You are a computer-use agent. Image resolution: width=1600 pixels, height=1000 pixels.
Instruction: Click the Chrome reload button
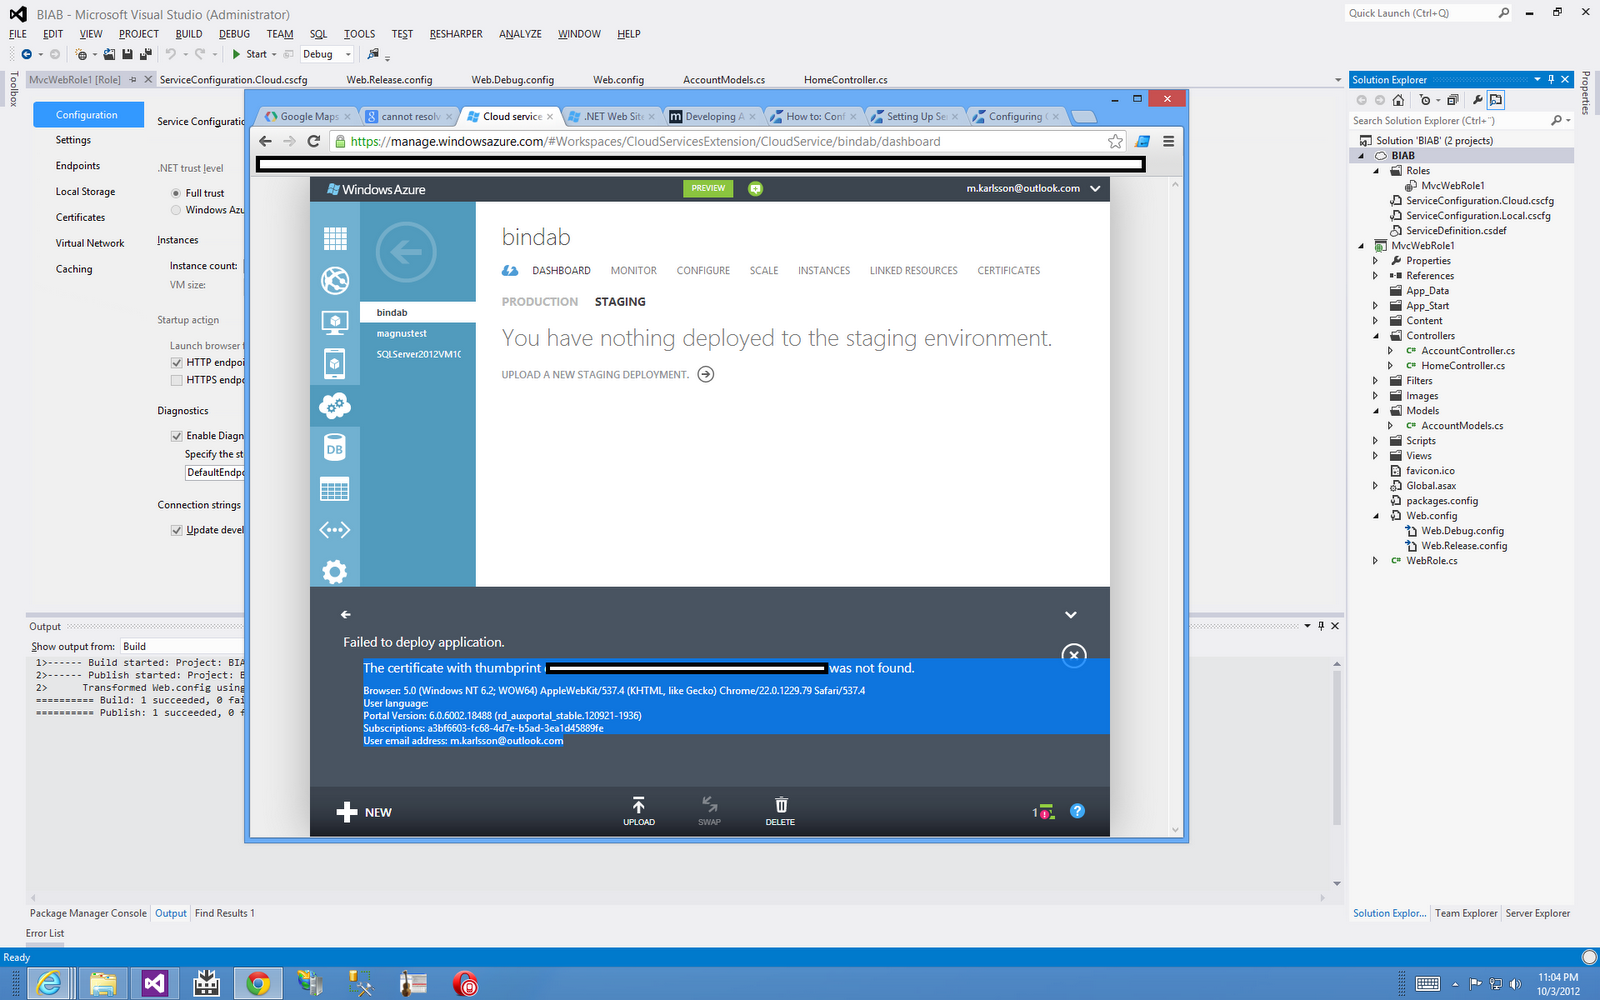(314, 141)
